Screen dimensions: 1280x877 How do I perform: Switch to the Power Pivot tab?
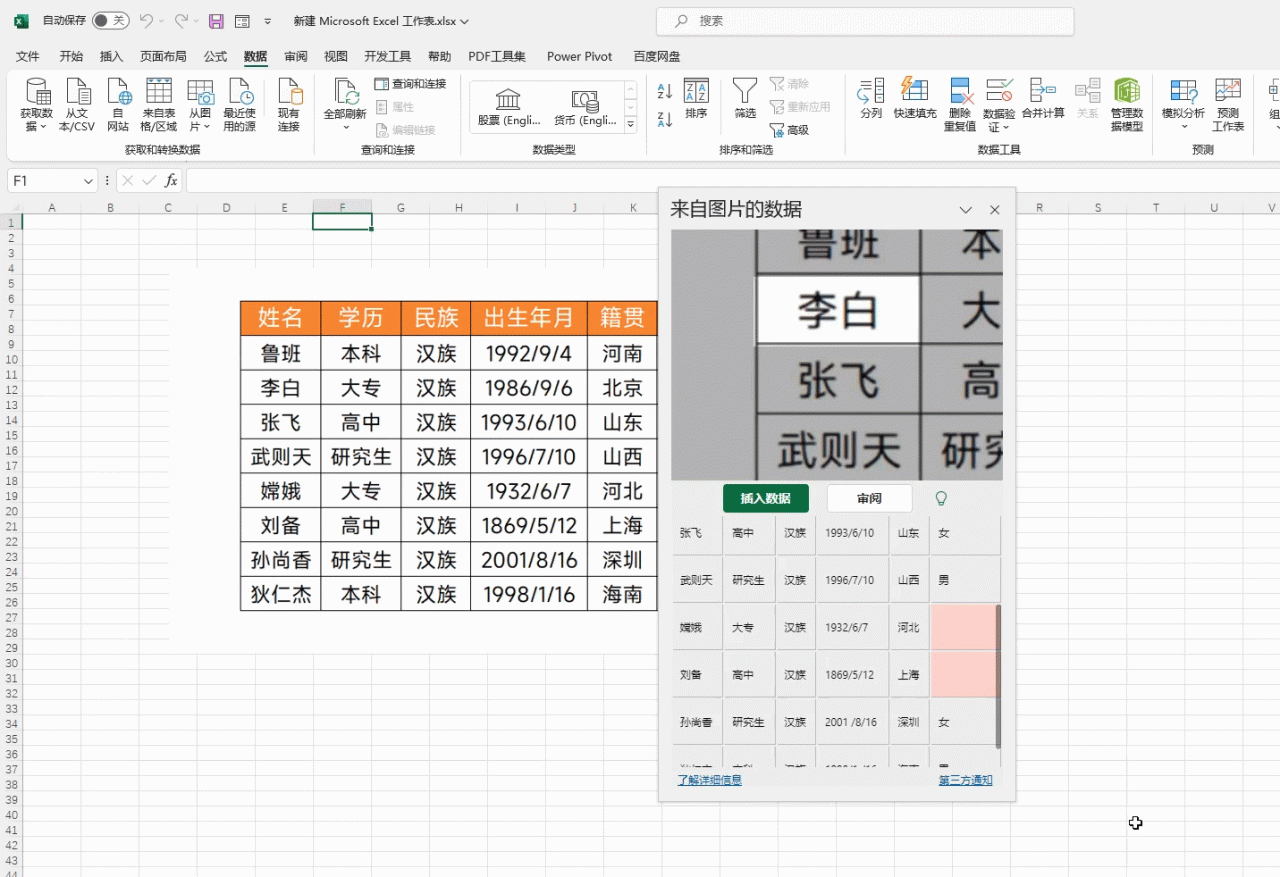click(580, 57)
